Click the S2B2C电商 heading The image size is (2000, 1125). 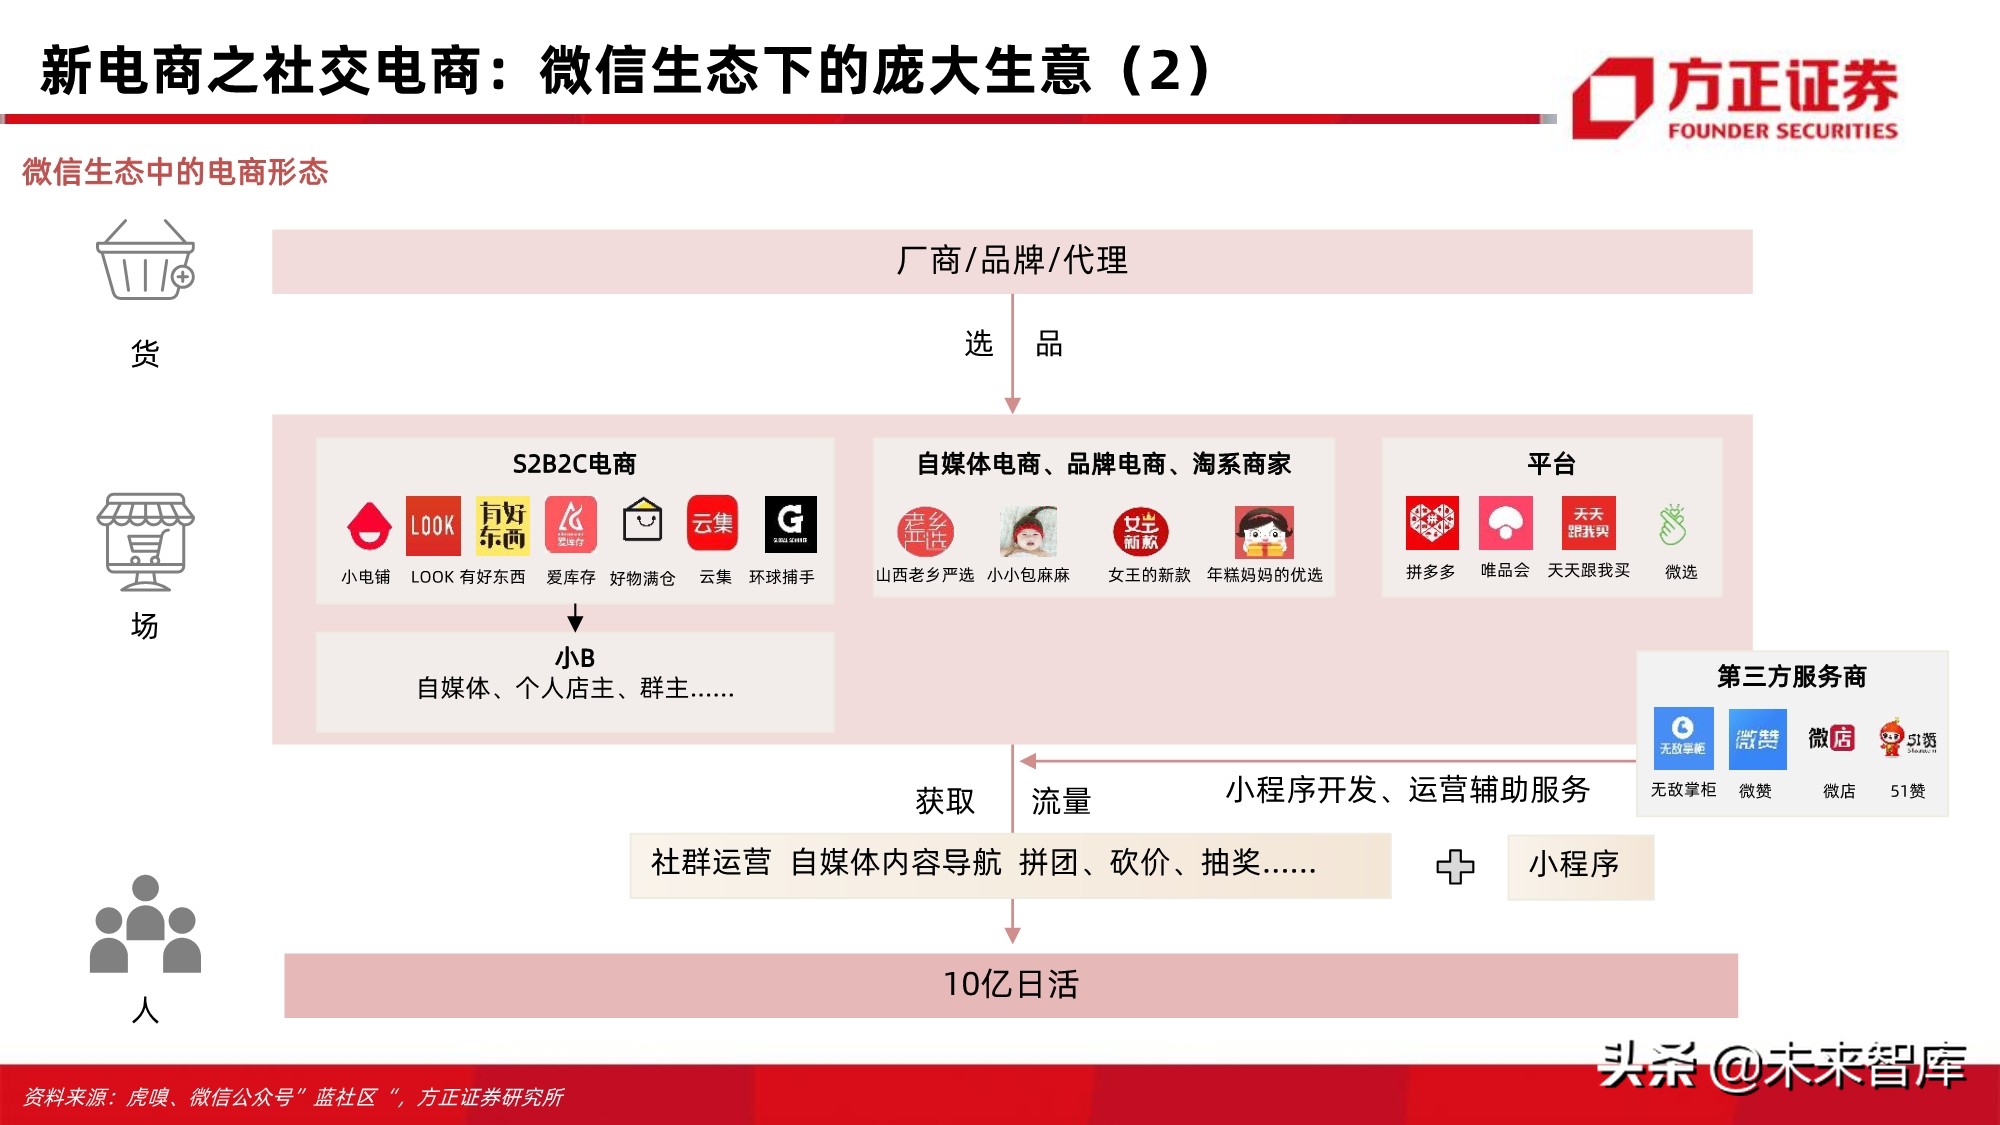point(574,464)
